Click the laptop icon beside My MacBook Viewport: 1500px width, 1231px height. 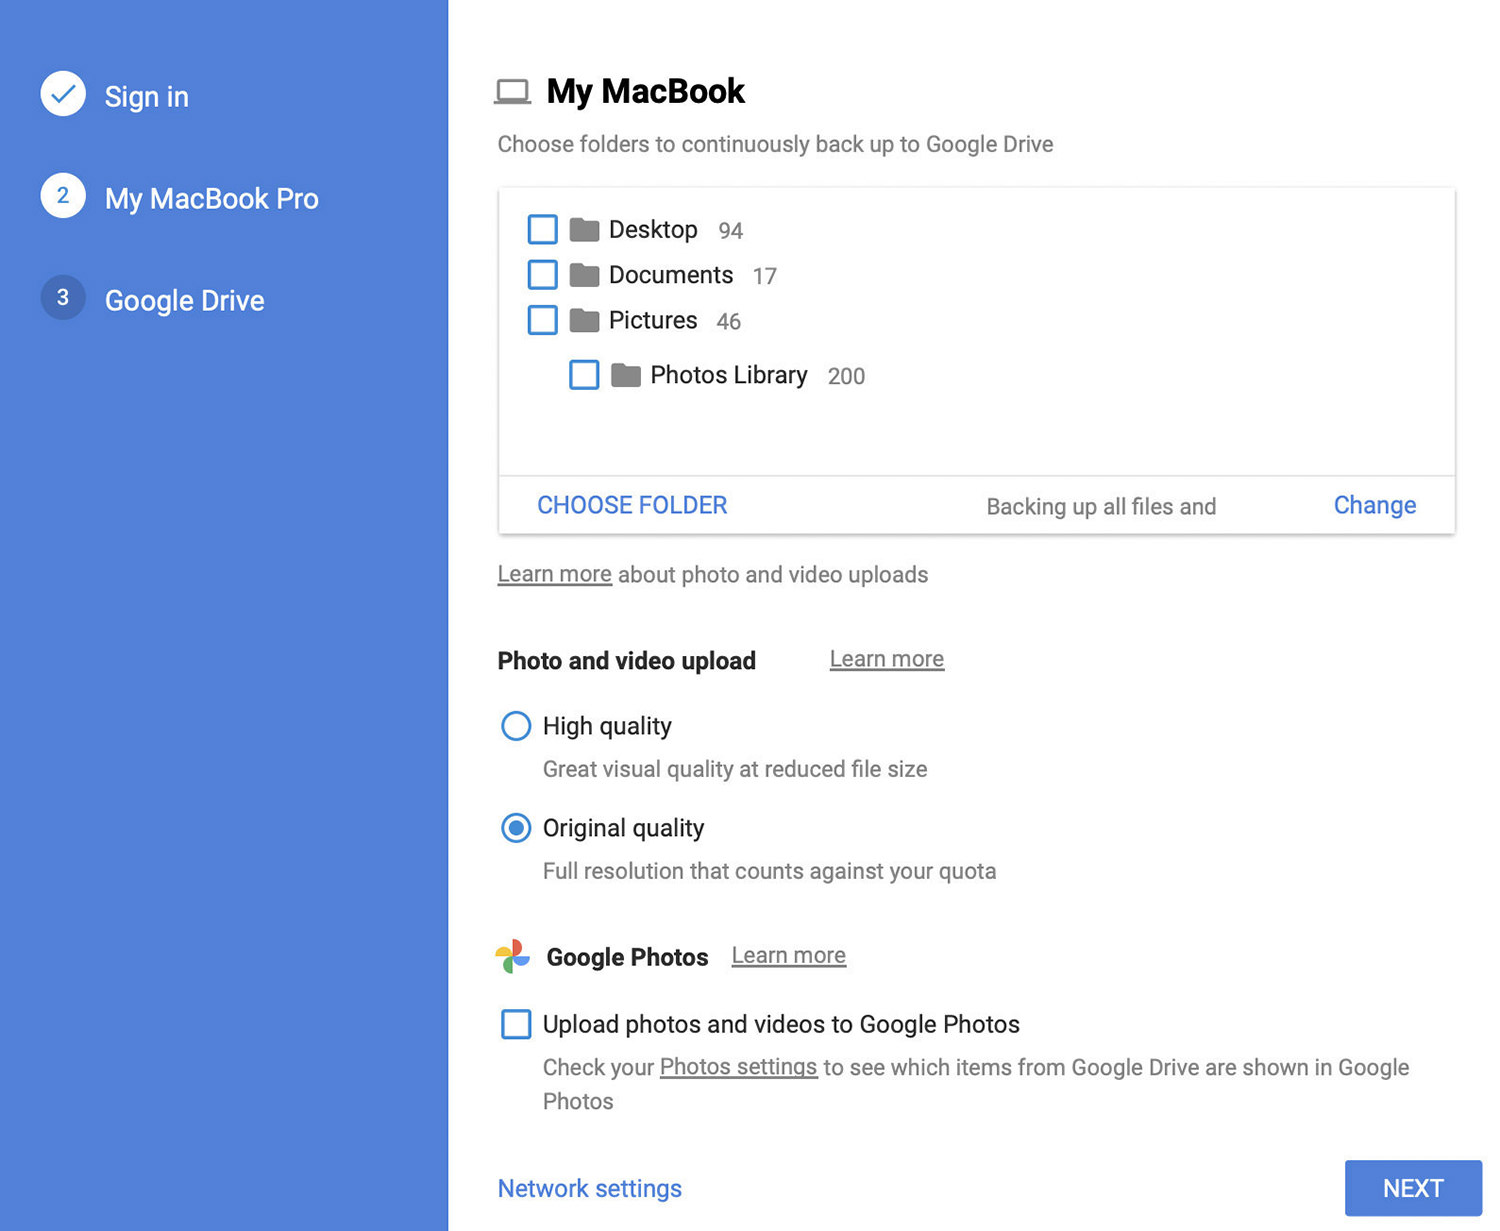(x=513, y=92)
